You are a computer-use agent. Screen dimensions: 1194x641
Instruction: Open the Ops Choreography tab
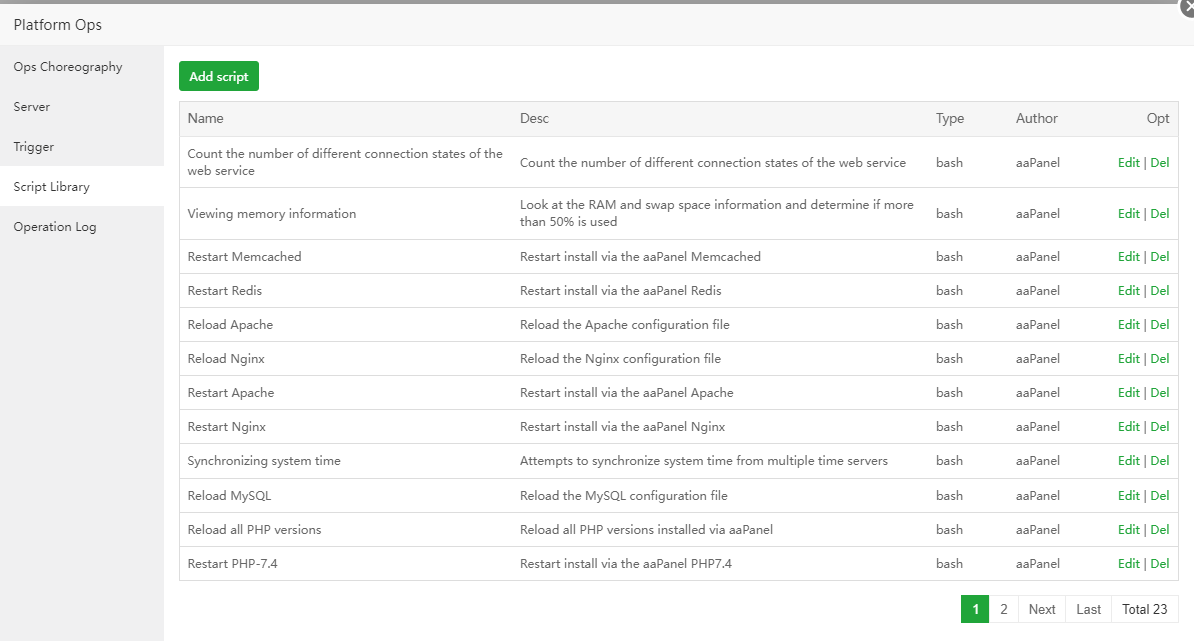click(x=68, y=67)
